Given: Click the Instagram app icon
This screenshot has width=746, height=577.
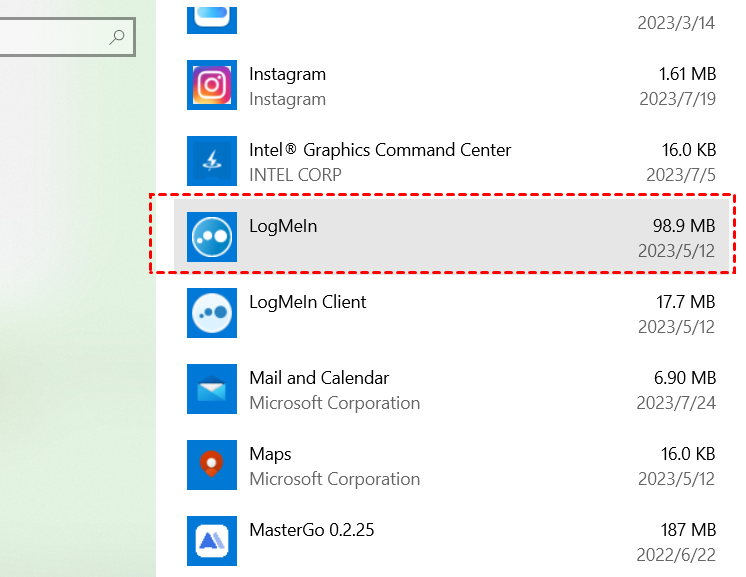Looking at the screenshot, I should pyautogui.click(x=212, y=85).
